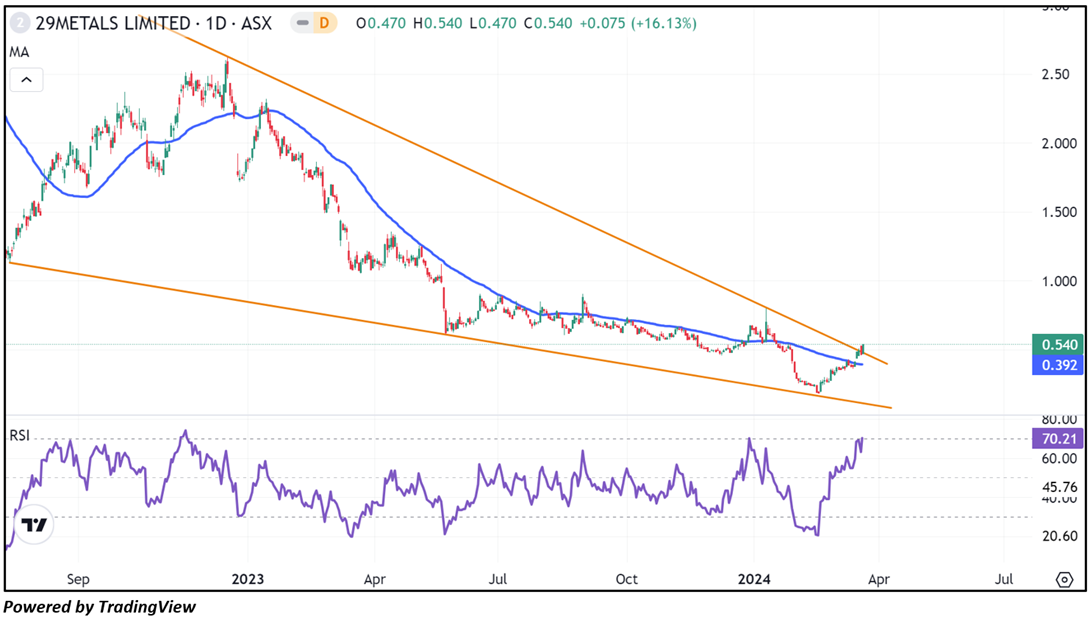Click the 2024 time axis label
The image size is (1090, 617).
754,579
